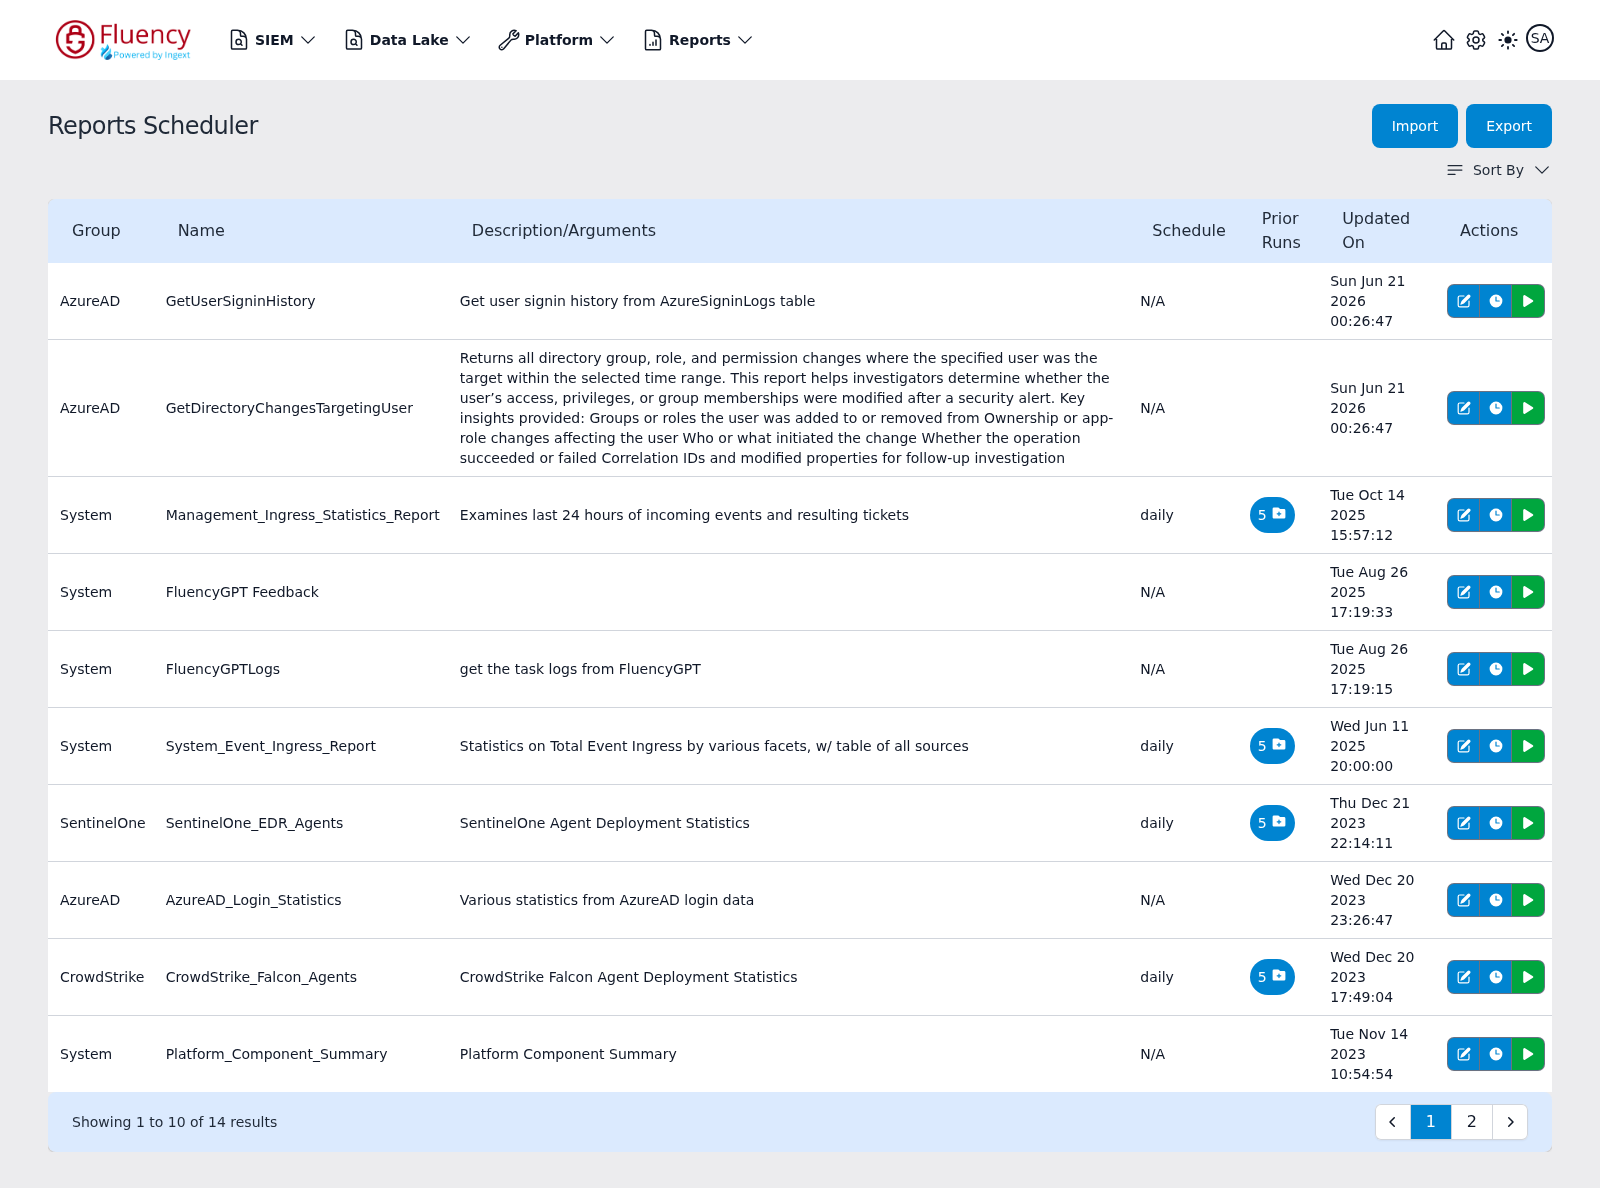The height and width of the screenshot is (1188, 1600).
Task: Open prior runs for CrowdStrike_Falcon_Agents
Action: pos(1272,977)
